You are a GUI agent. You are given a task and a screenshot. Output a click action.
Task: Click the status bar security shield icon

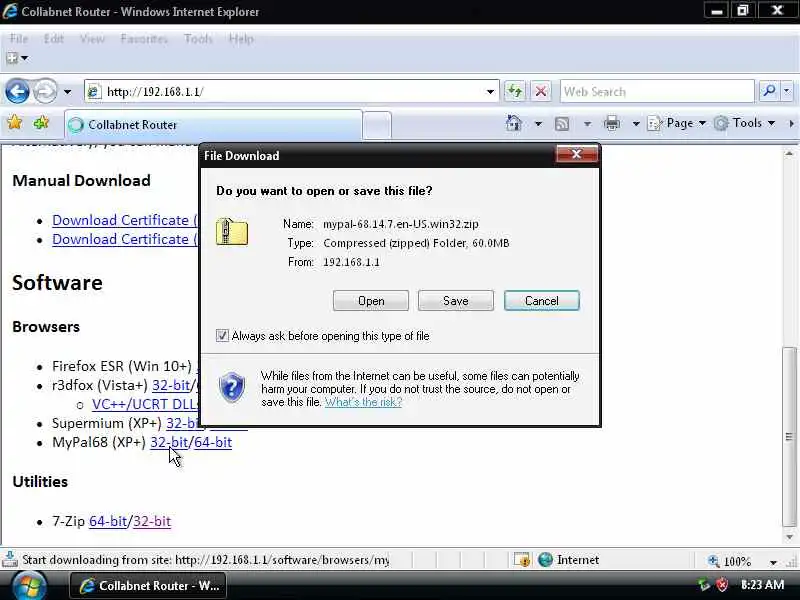[522, 560]
